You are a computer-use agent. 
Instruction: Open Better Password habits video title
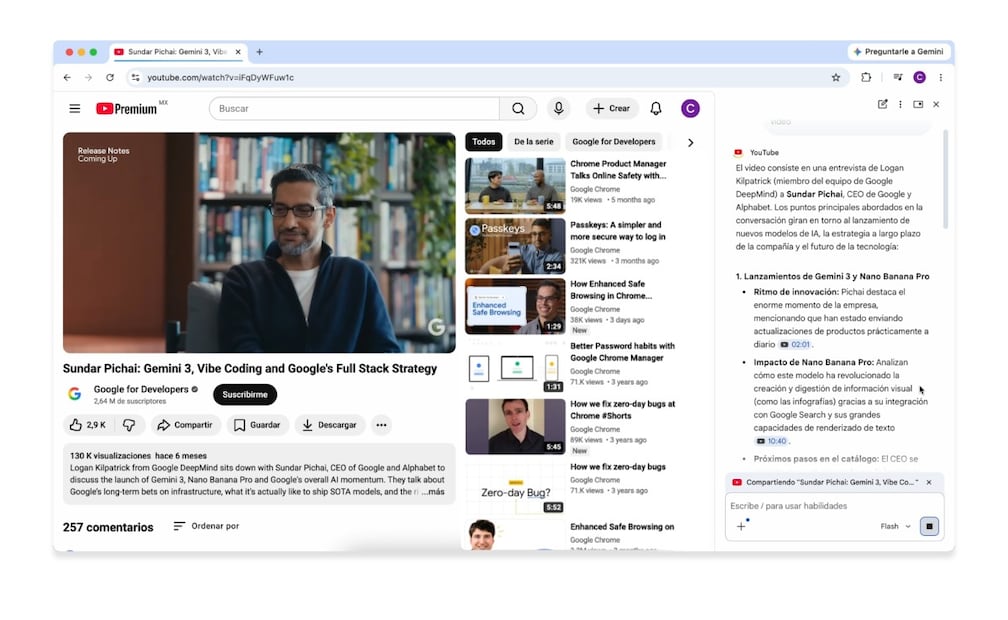point(622,352)
